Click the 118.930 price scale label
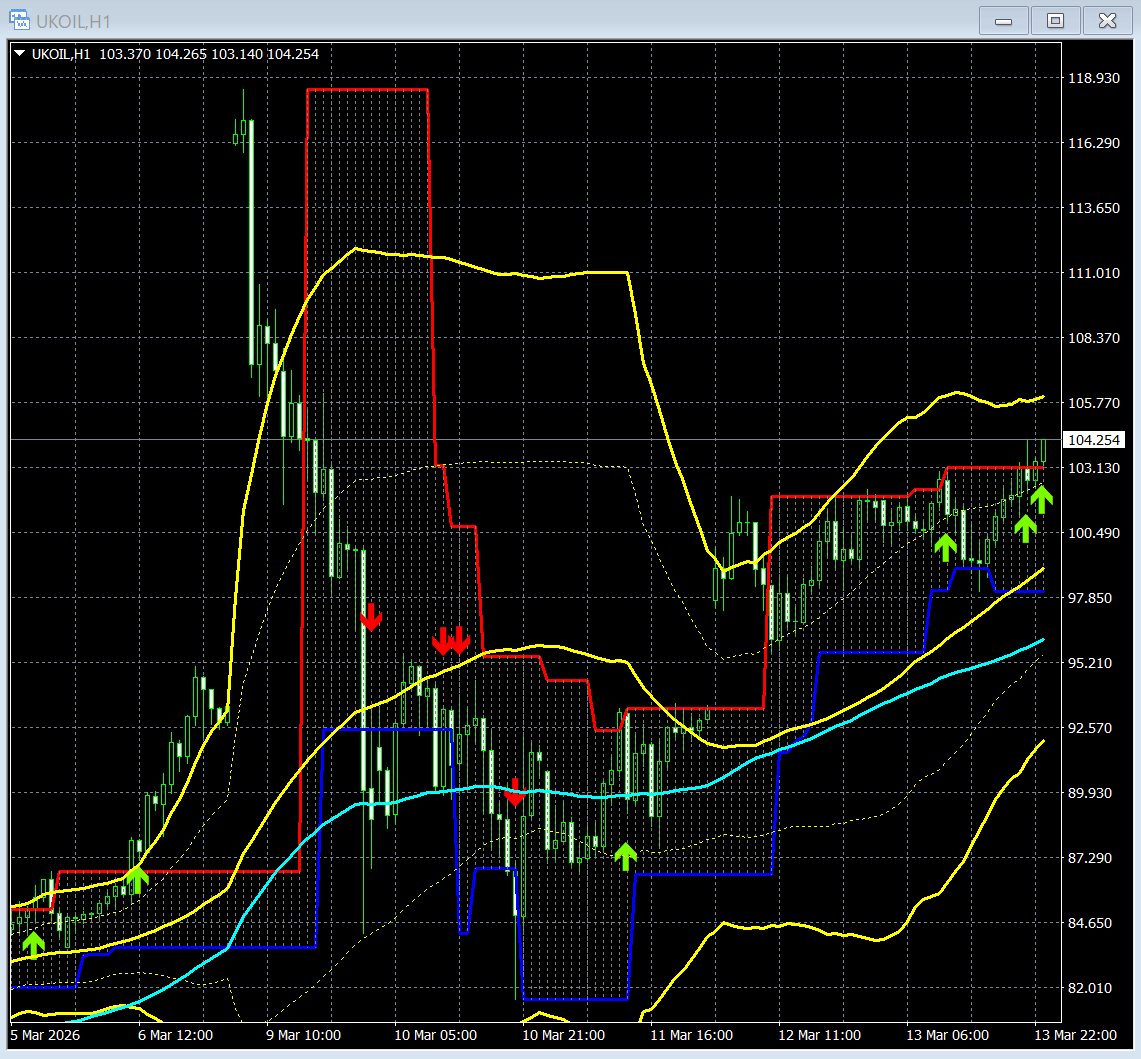The height and width of the screenshot is (1059, 1141). click(1094, 78)
